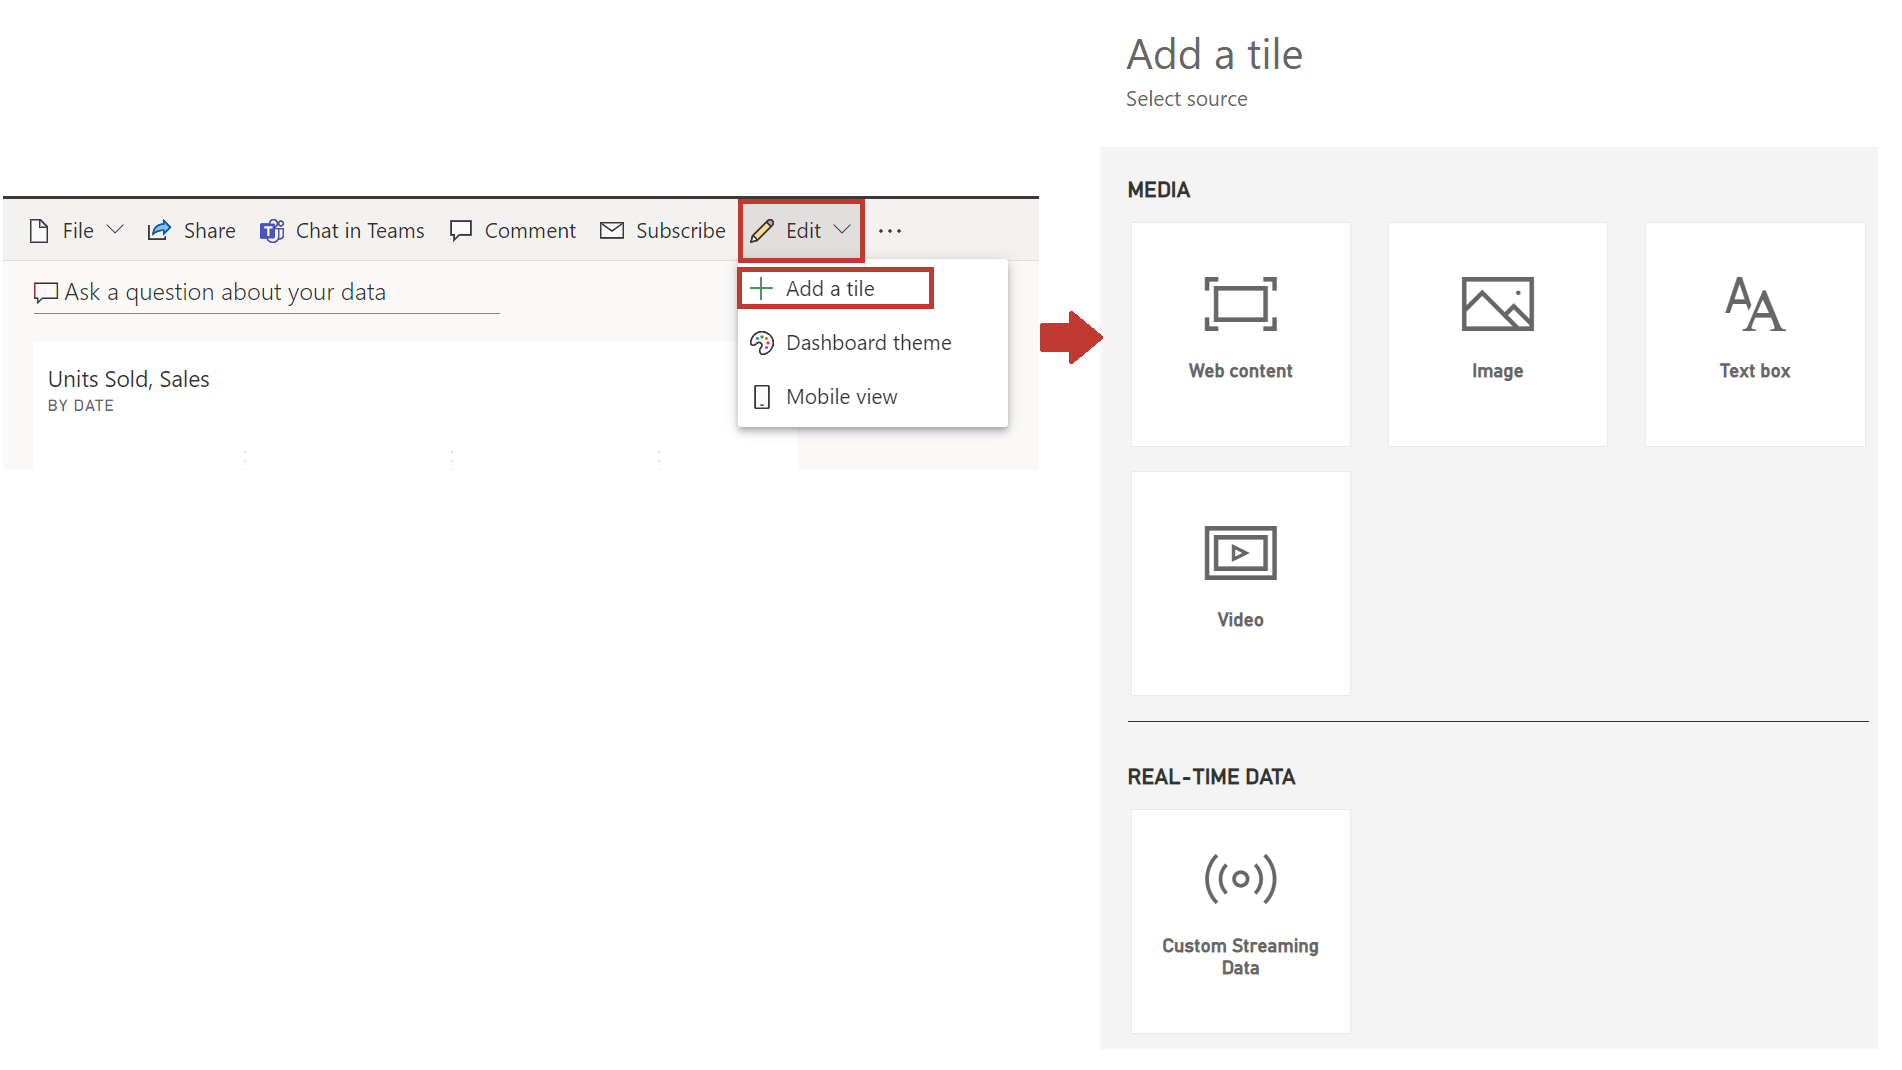Click the File page icon
Viewport: 1902px width, 1070px height.
tap(39, 231)
